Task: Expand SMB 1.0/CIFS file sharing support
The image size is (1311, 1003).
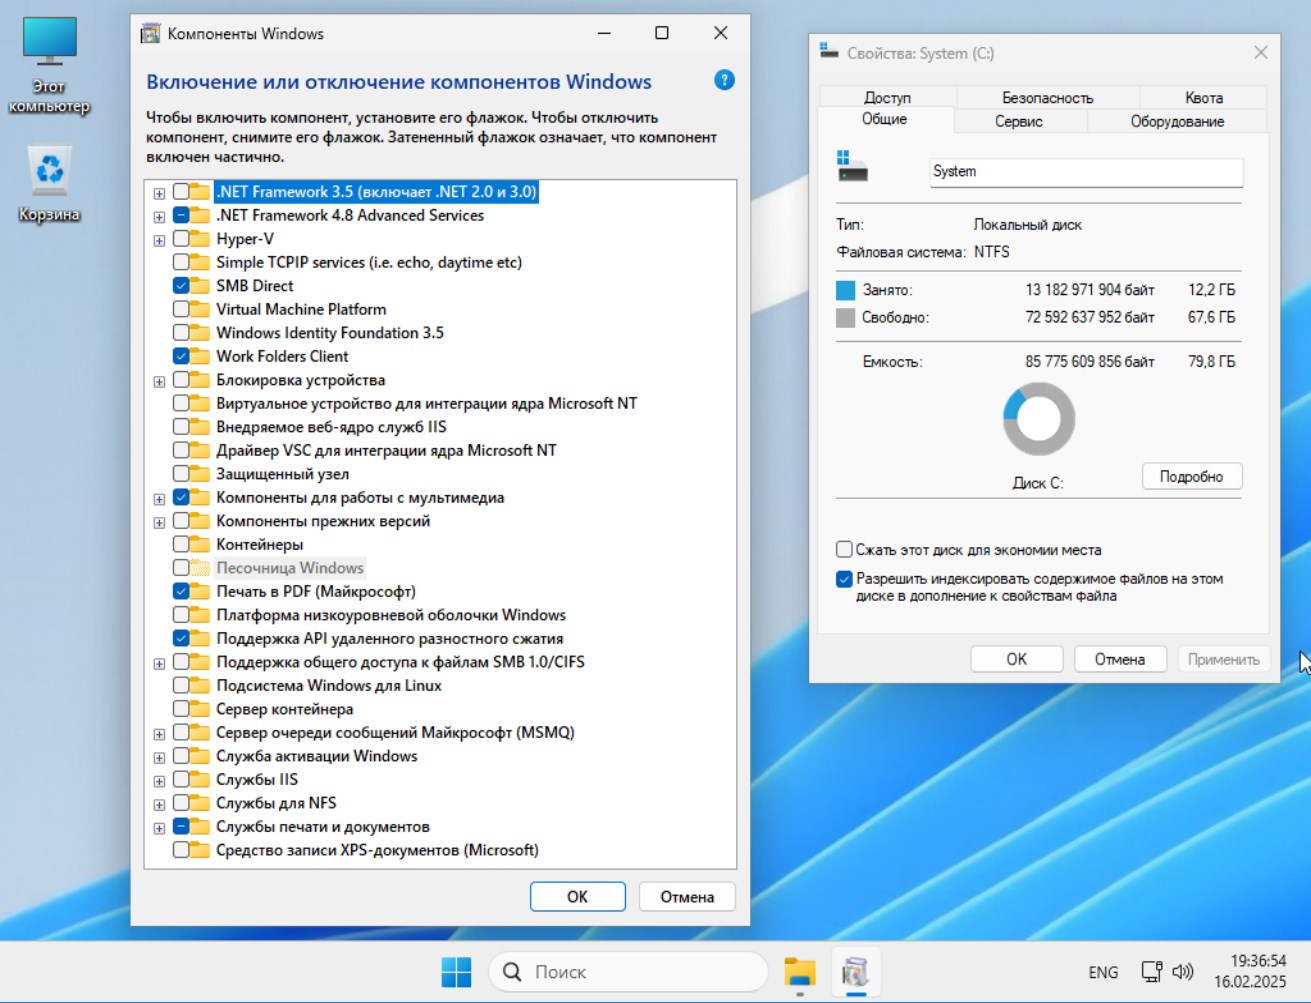Action: [159, 663]
